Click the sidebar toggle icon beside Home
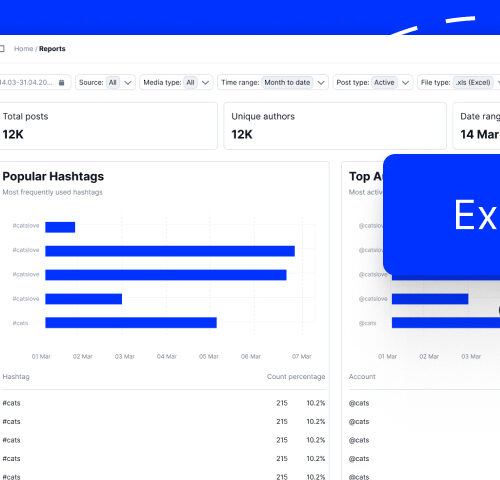 [x=2, y=49]
